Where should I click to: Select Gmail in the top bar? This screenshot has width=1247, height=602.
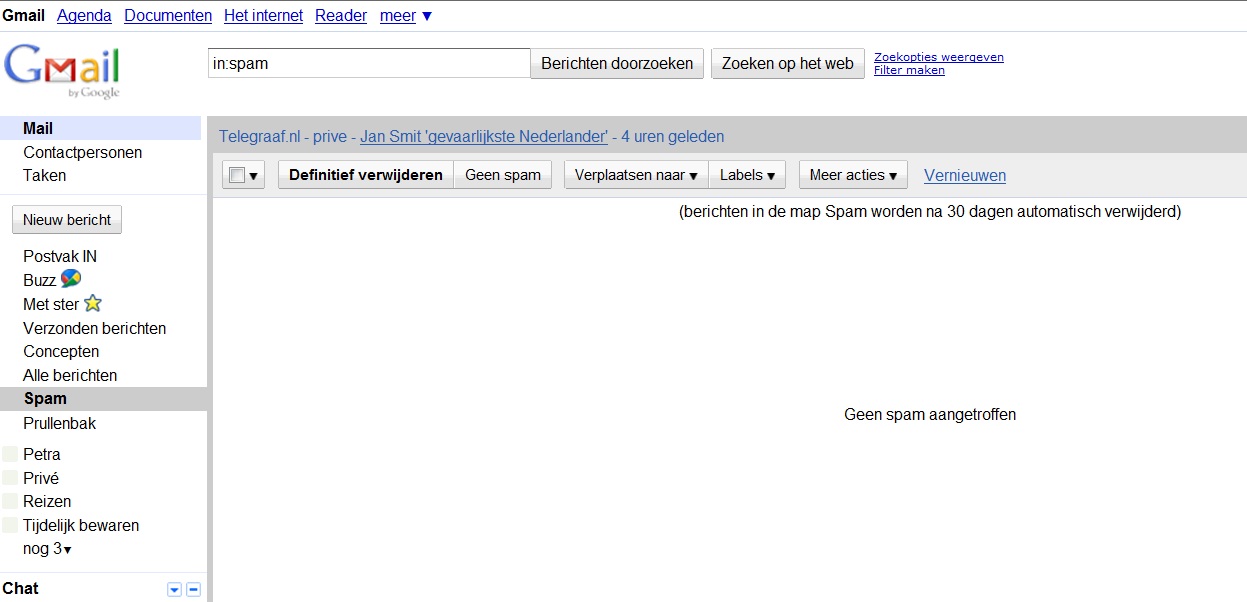[x=24, y=16]
